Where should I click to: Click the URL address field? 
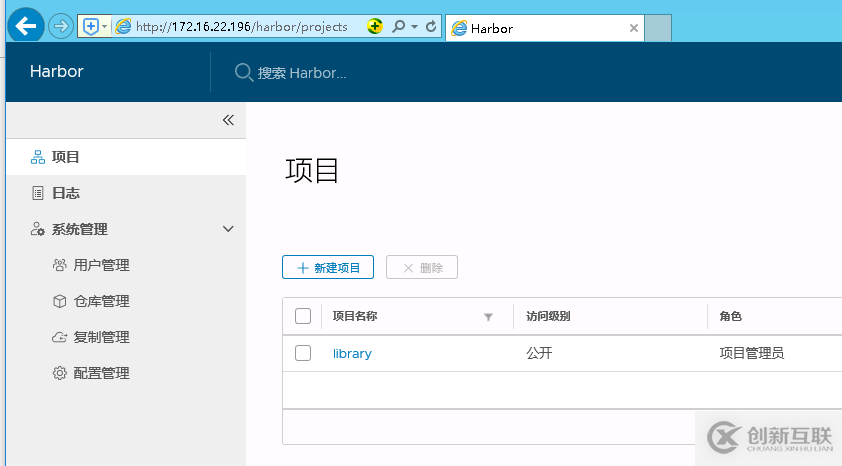pyautogui.click(x=242, y=27)
